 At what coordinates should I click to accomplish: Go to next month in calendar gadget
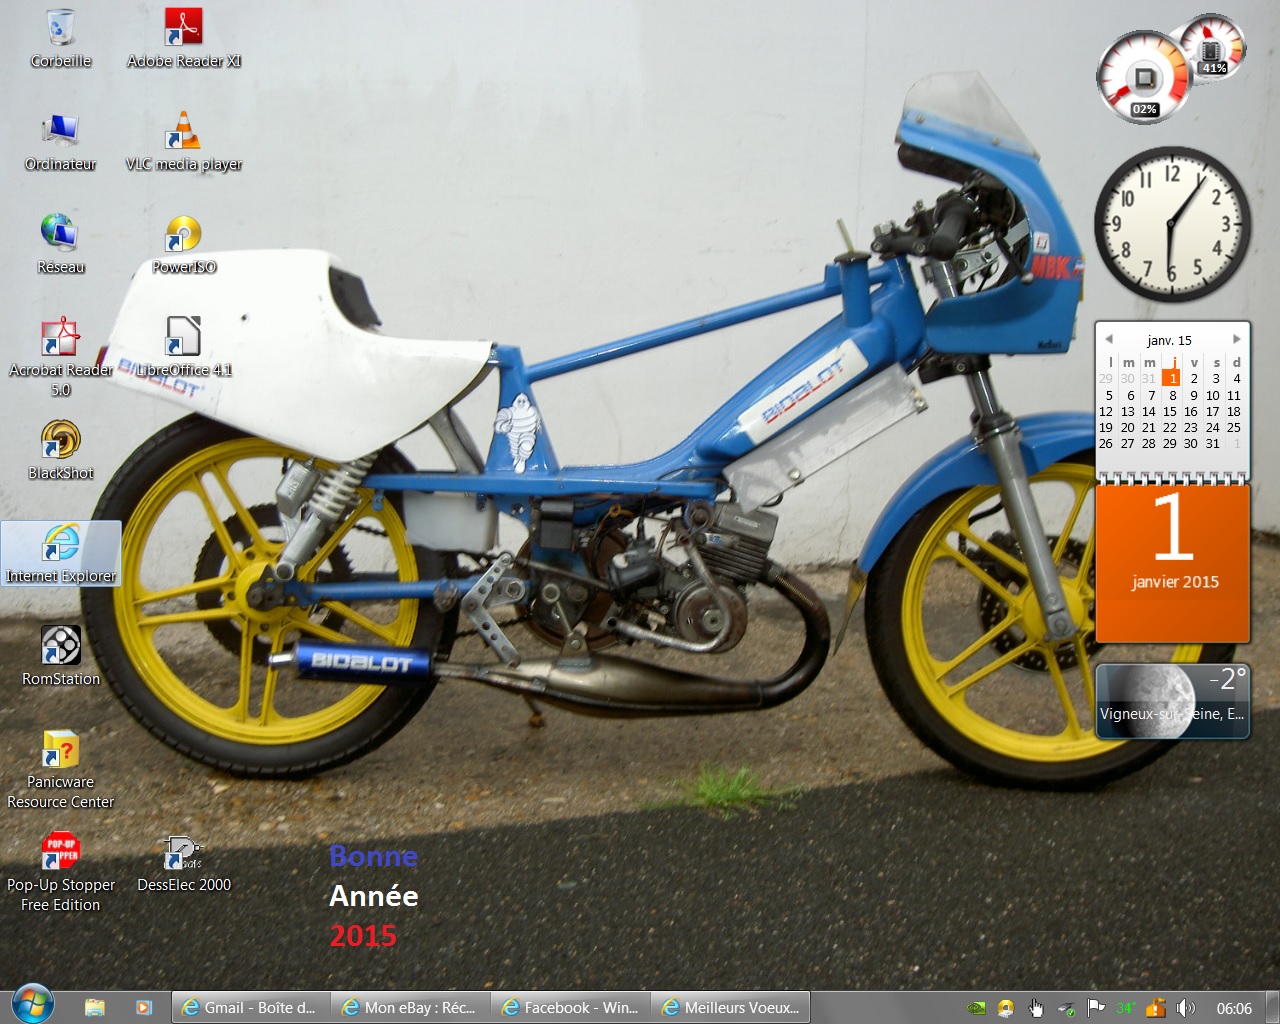[x=1236, y=339]
